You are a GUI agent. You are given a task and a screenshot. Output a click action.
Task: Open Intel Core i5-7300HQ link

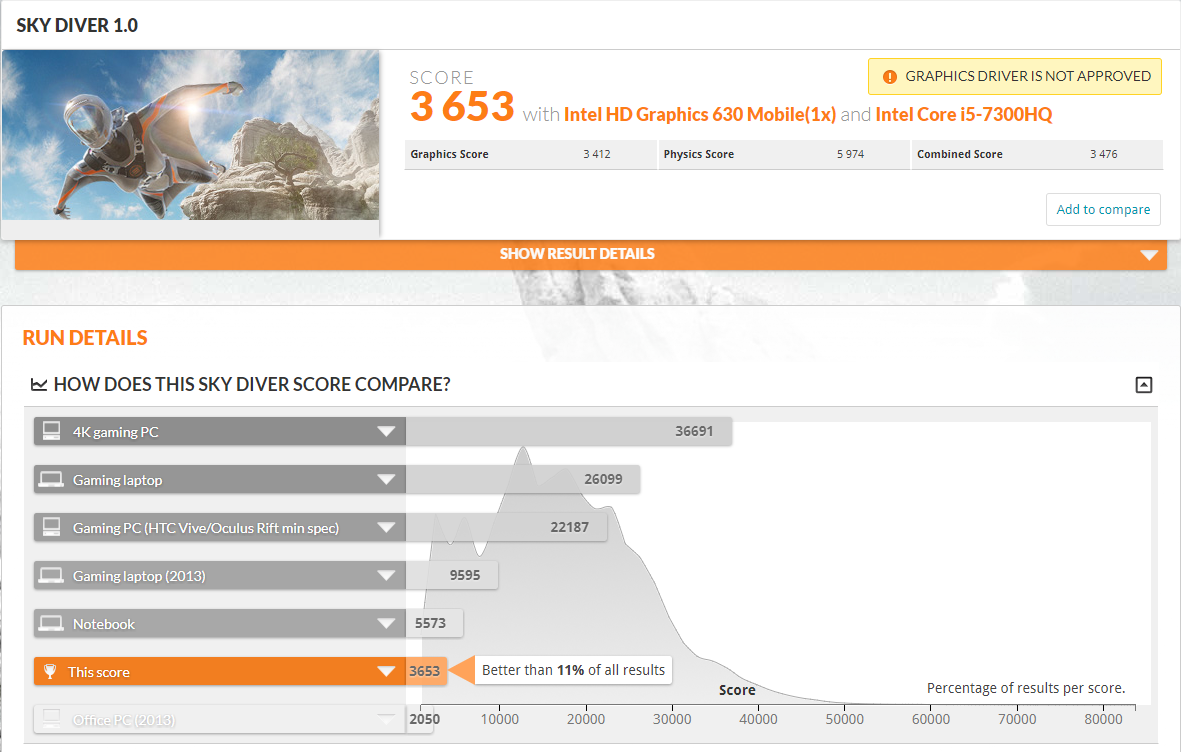pyautogui.click(x=963, y=115)
